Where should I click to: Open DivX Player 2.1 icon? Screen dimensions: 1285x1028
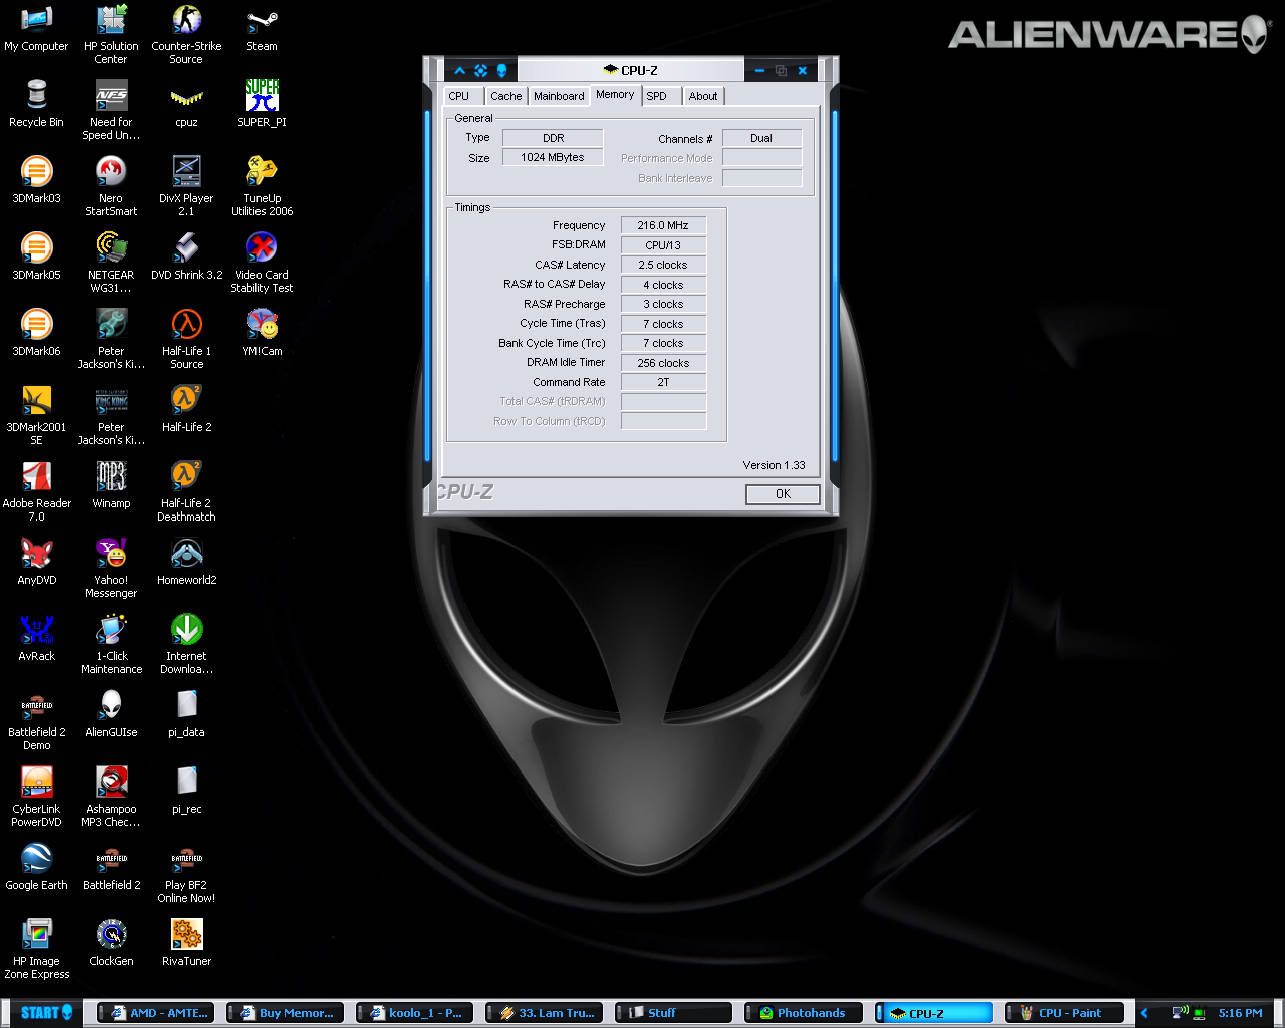186,187
